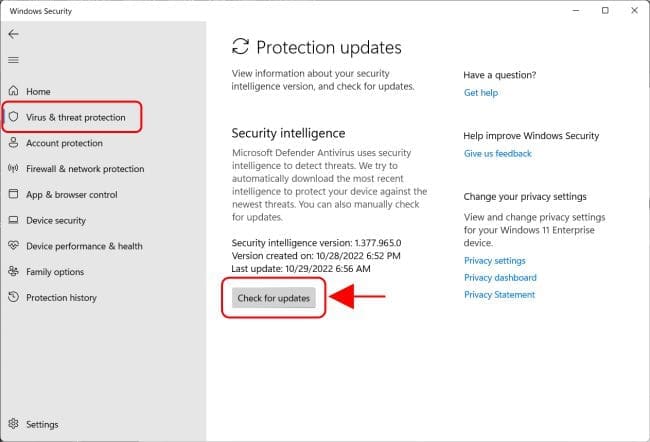650x442 pixels.
Task: Open the Privacy settings link
Action: (x=495, y=261)
